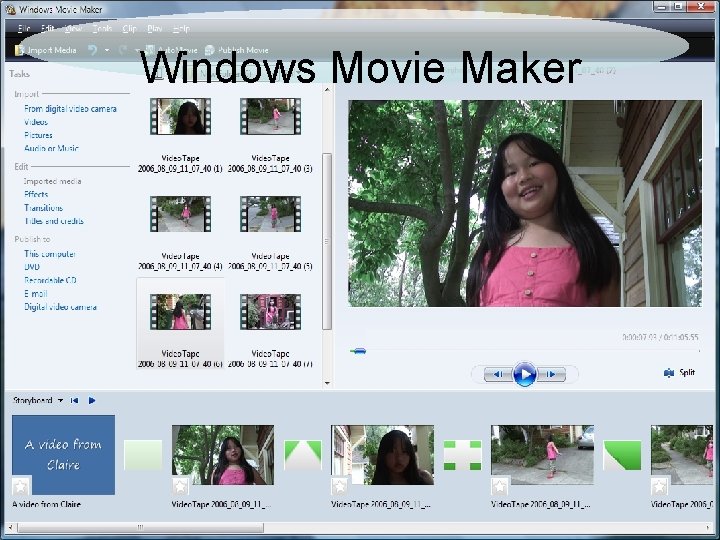Click the green triangle wipe transition
The image size is (720, 540).
pos(303,455)
